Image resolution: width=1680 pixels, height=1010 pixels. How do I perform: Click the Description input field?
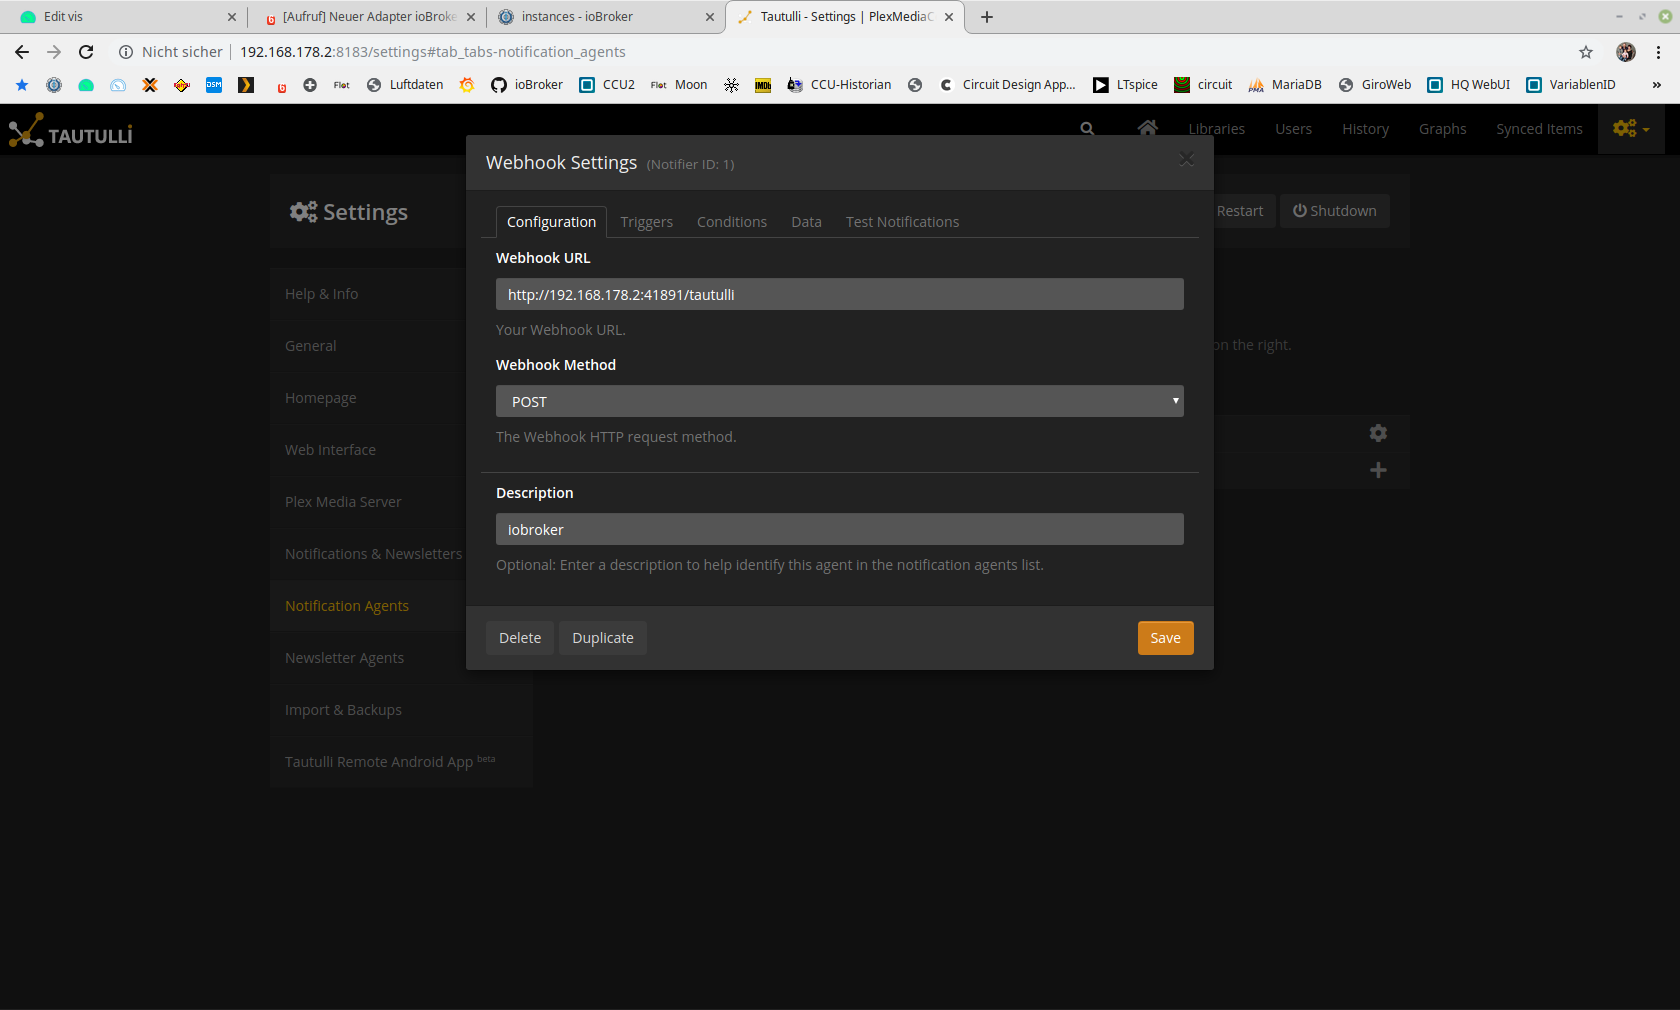[x=840, y=529]
